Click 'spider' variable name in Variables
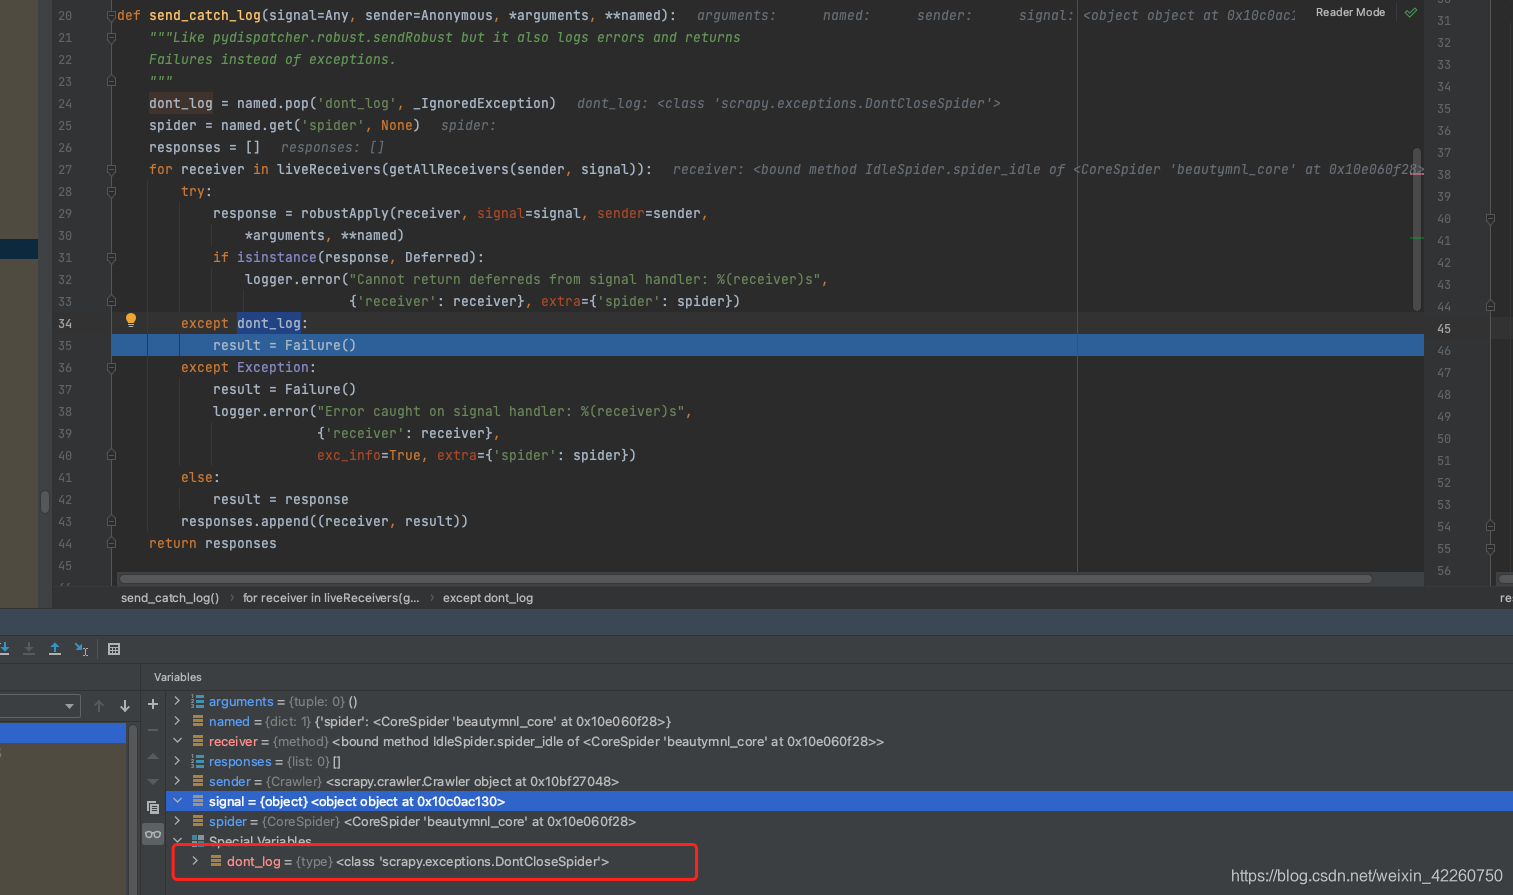This screenshot has height=895, width=1513. 228,821
